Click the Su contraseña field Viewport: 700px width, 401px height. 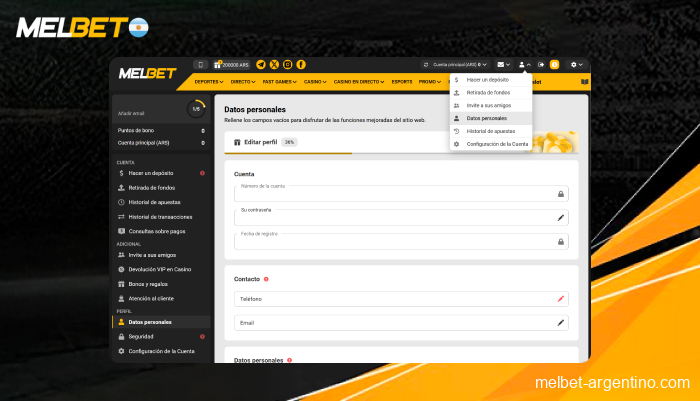pos(401,218)
